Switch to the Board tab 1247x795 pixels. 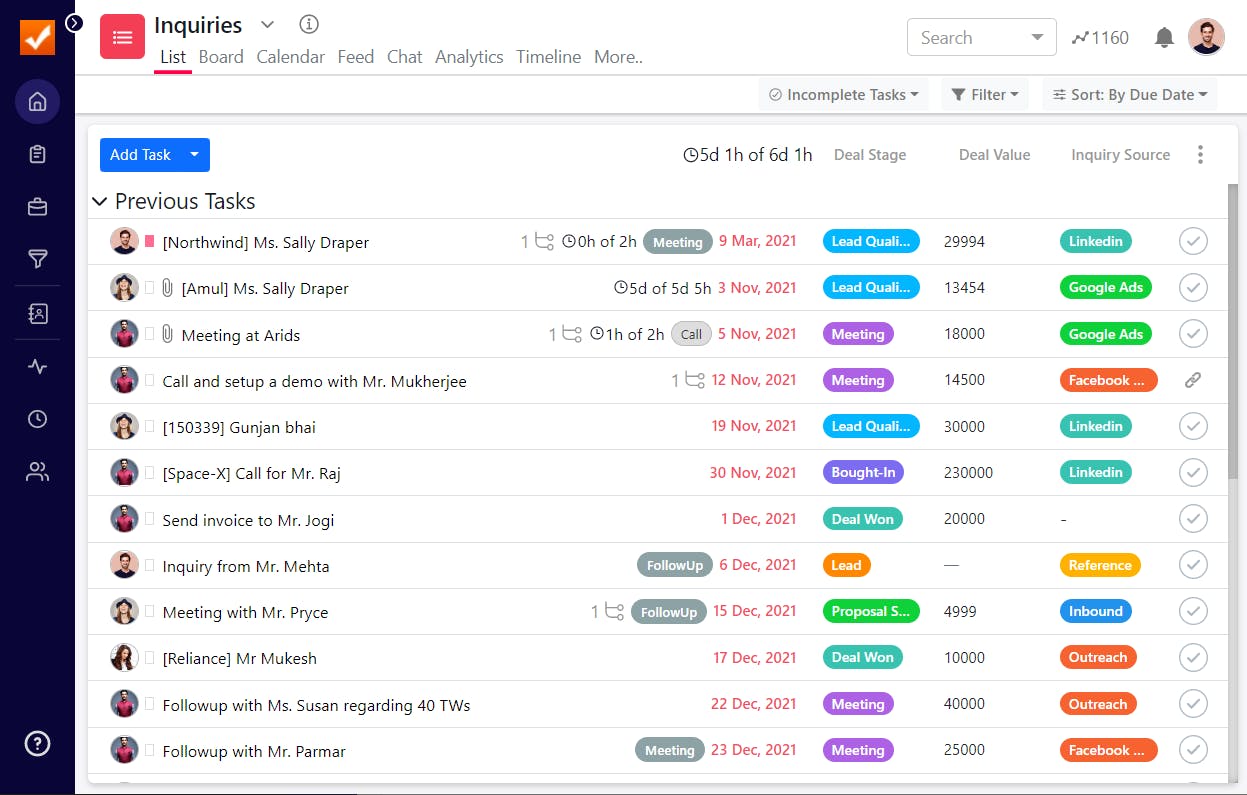(221, 57)
